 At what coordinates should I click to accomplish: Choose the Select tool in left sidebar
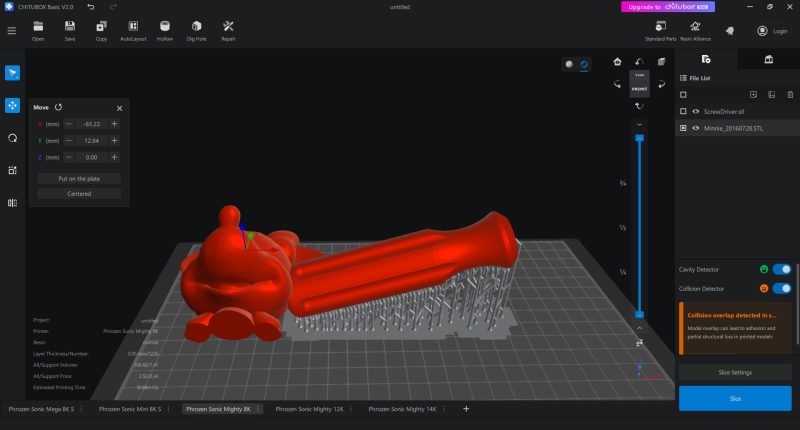[x=12, y=73]
